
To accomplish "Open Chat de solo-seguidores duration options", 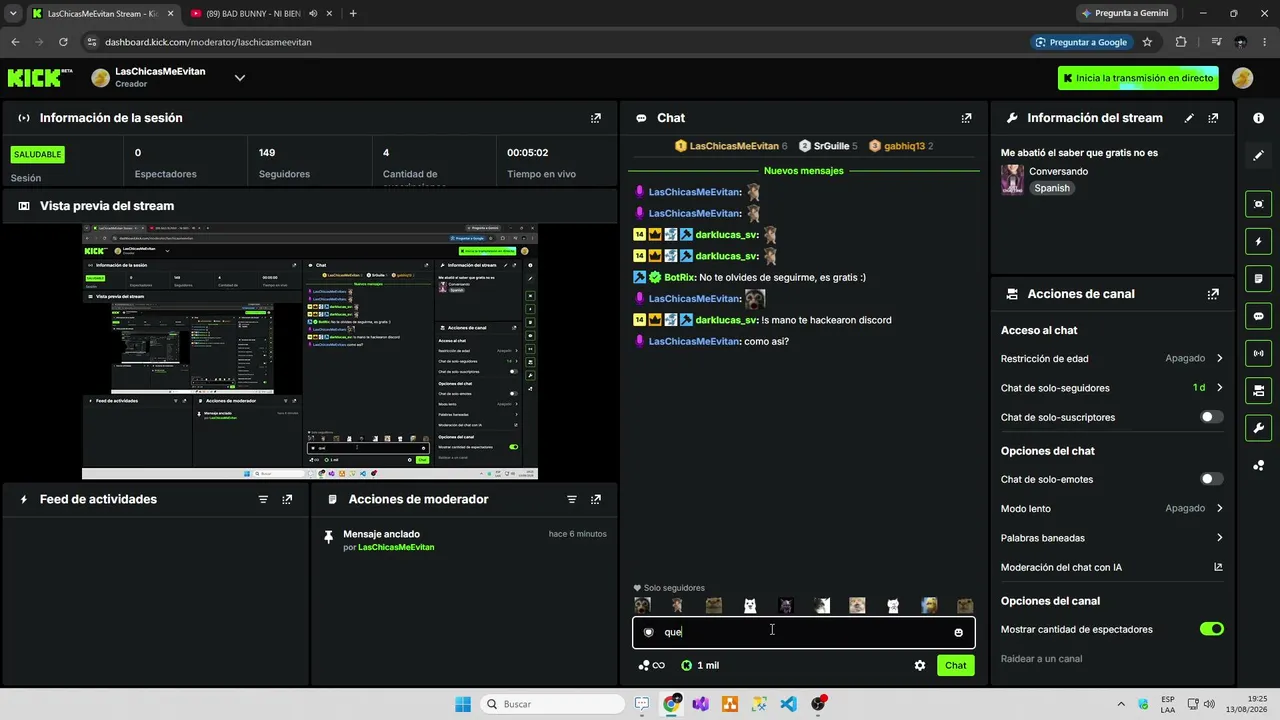I will 1112,388.
